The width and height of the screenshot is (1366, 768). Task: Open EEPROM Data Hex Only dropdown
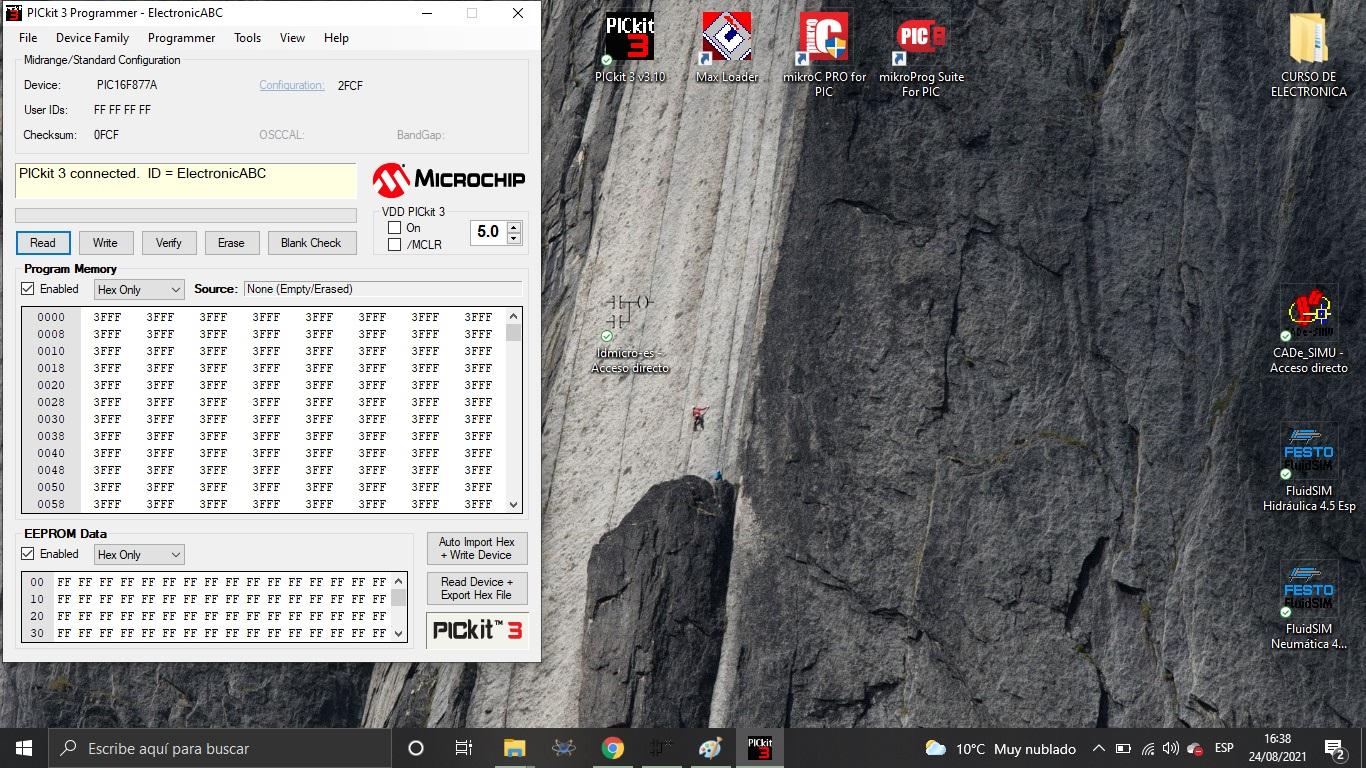139,555
